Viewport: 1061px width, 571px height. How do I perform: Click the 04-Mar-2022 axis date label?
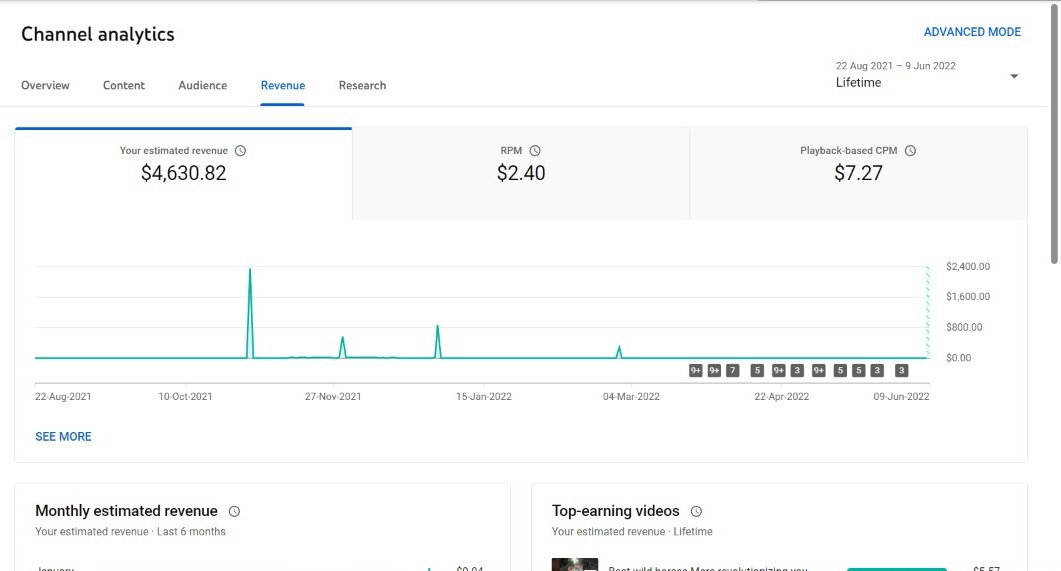(631, 396)
